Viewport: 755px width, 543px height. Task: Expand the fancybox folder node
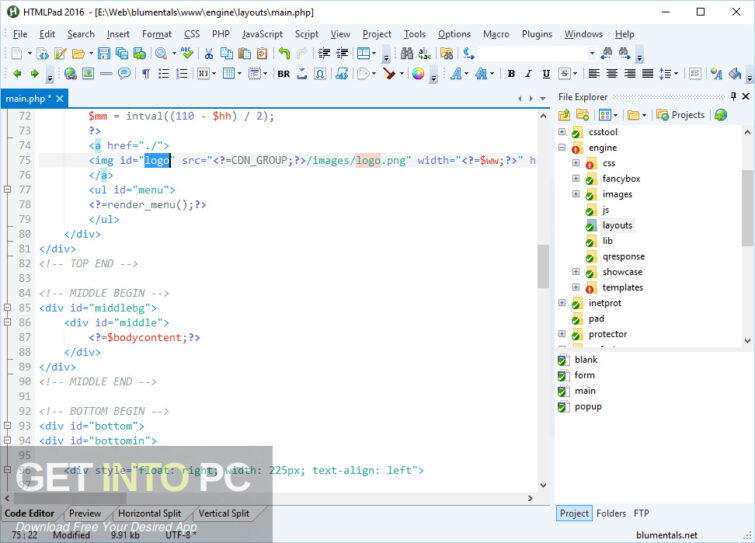coord(576,178)
